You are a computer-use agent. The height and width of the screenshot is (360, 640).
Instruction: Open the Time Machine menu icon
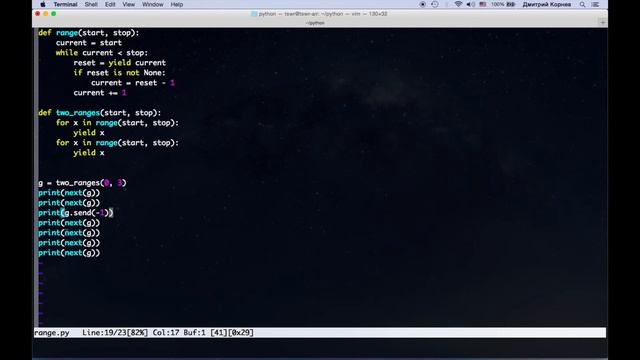[x=435, y=4]
